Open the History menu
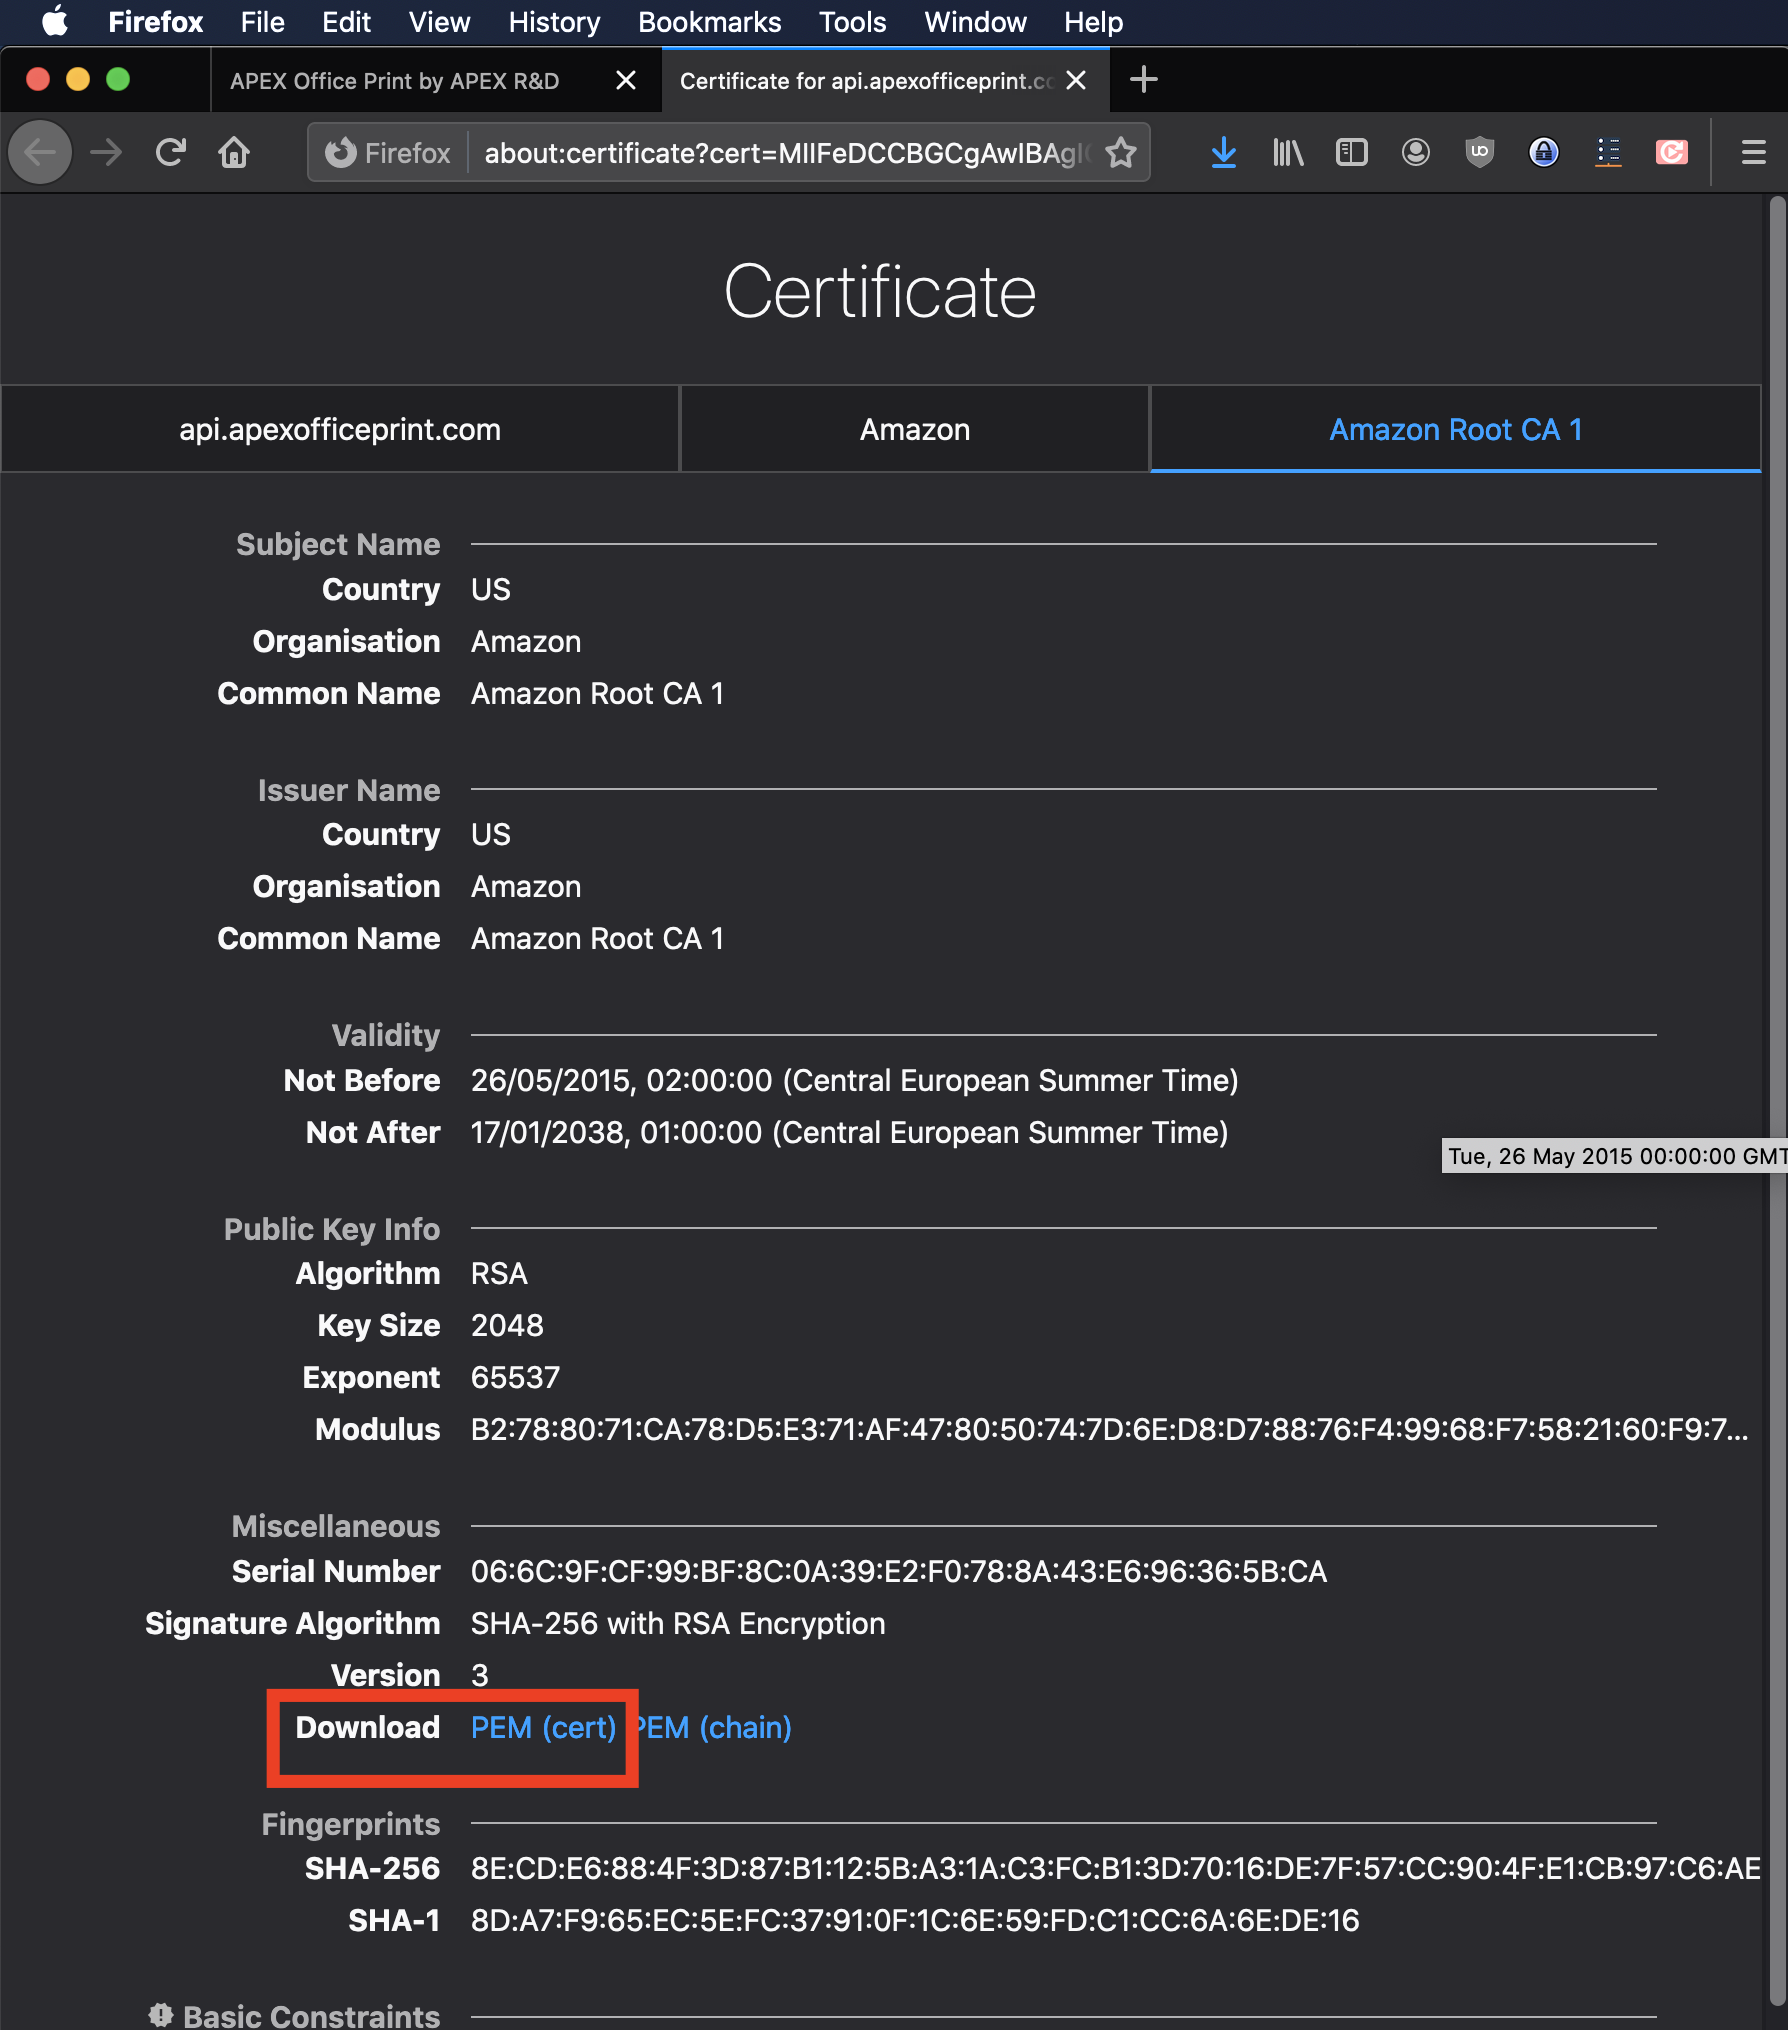 554,22
